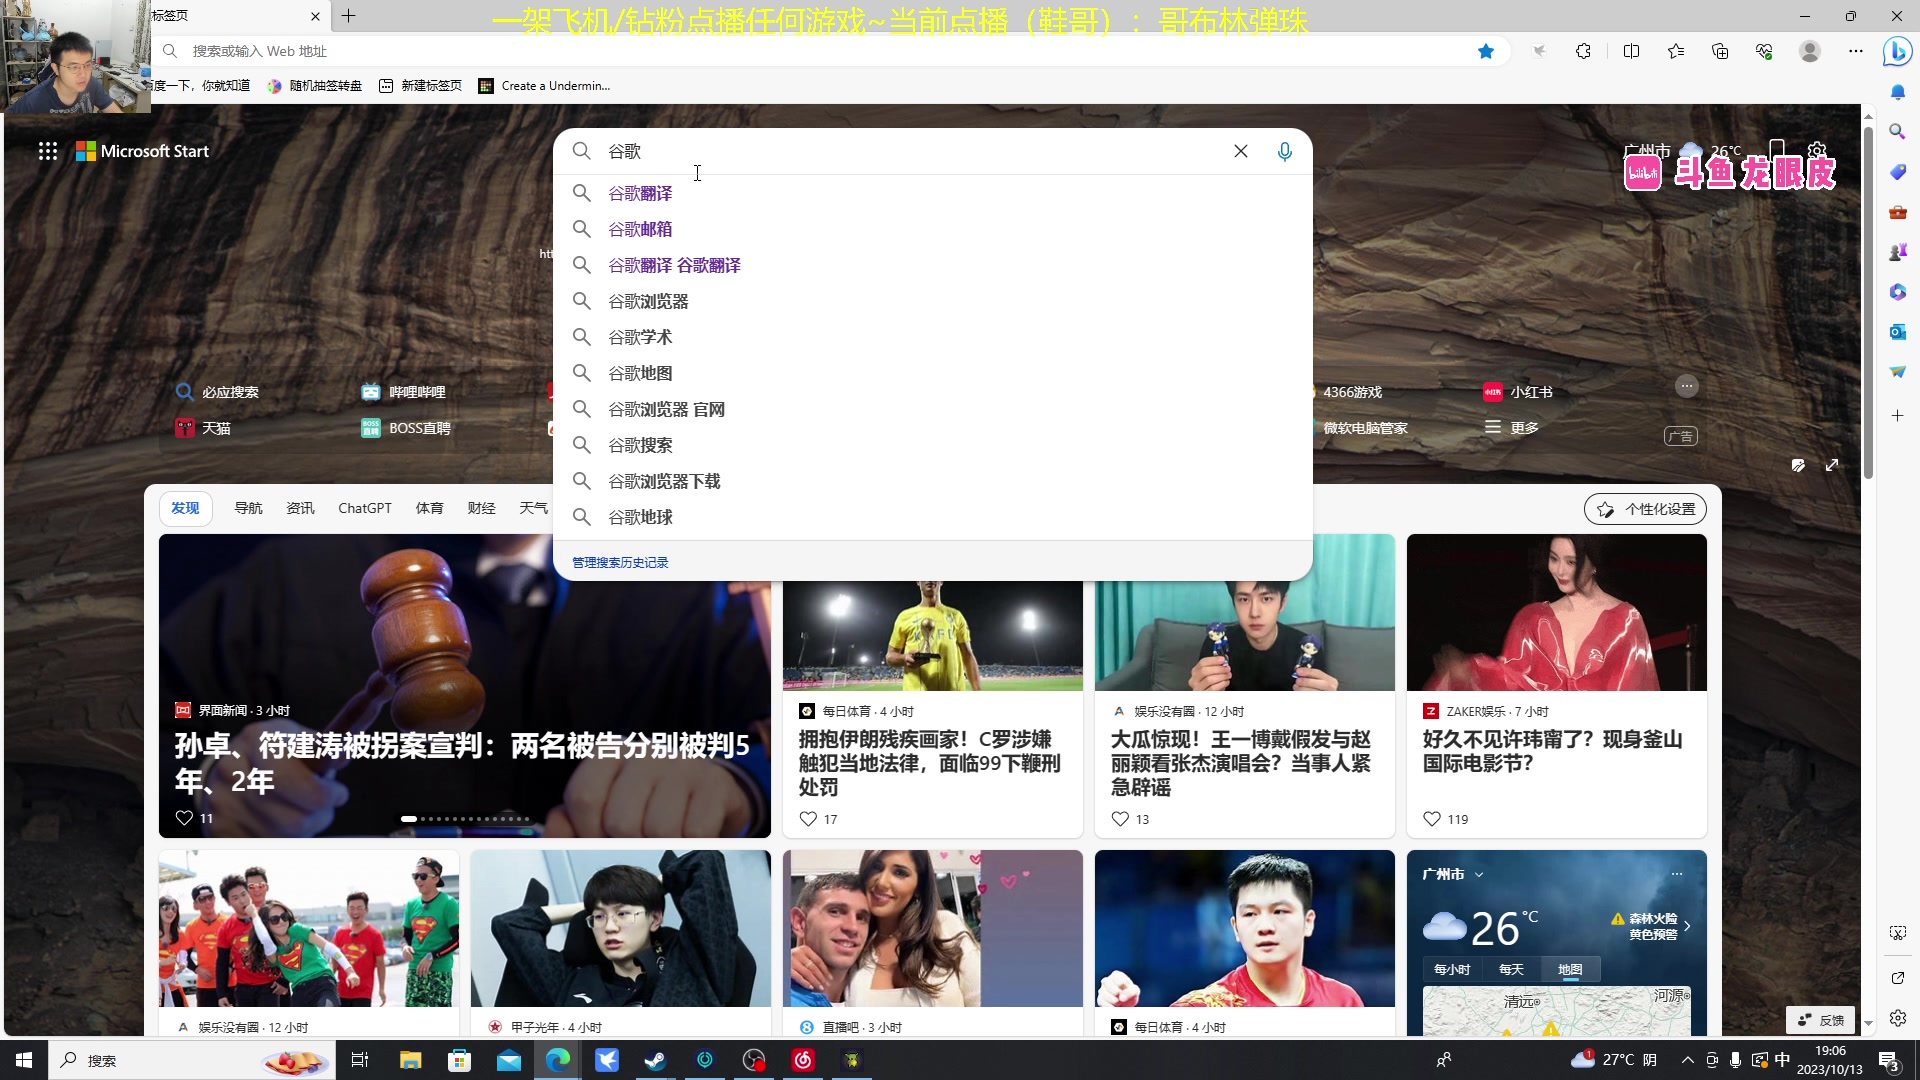Open the Microsoft Start apps grid icon
The width and height of the screenshot is (1920, 1080).
coord(48,151)
